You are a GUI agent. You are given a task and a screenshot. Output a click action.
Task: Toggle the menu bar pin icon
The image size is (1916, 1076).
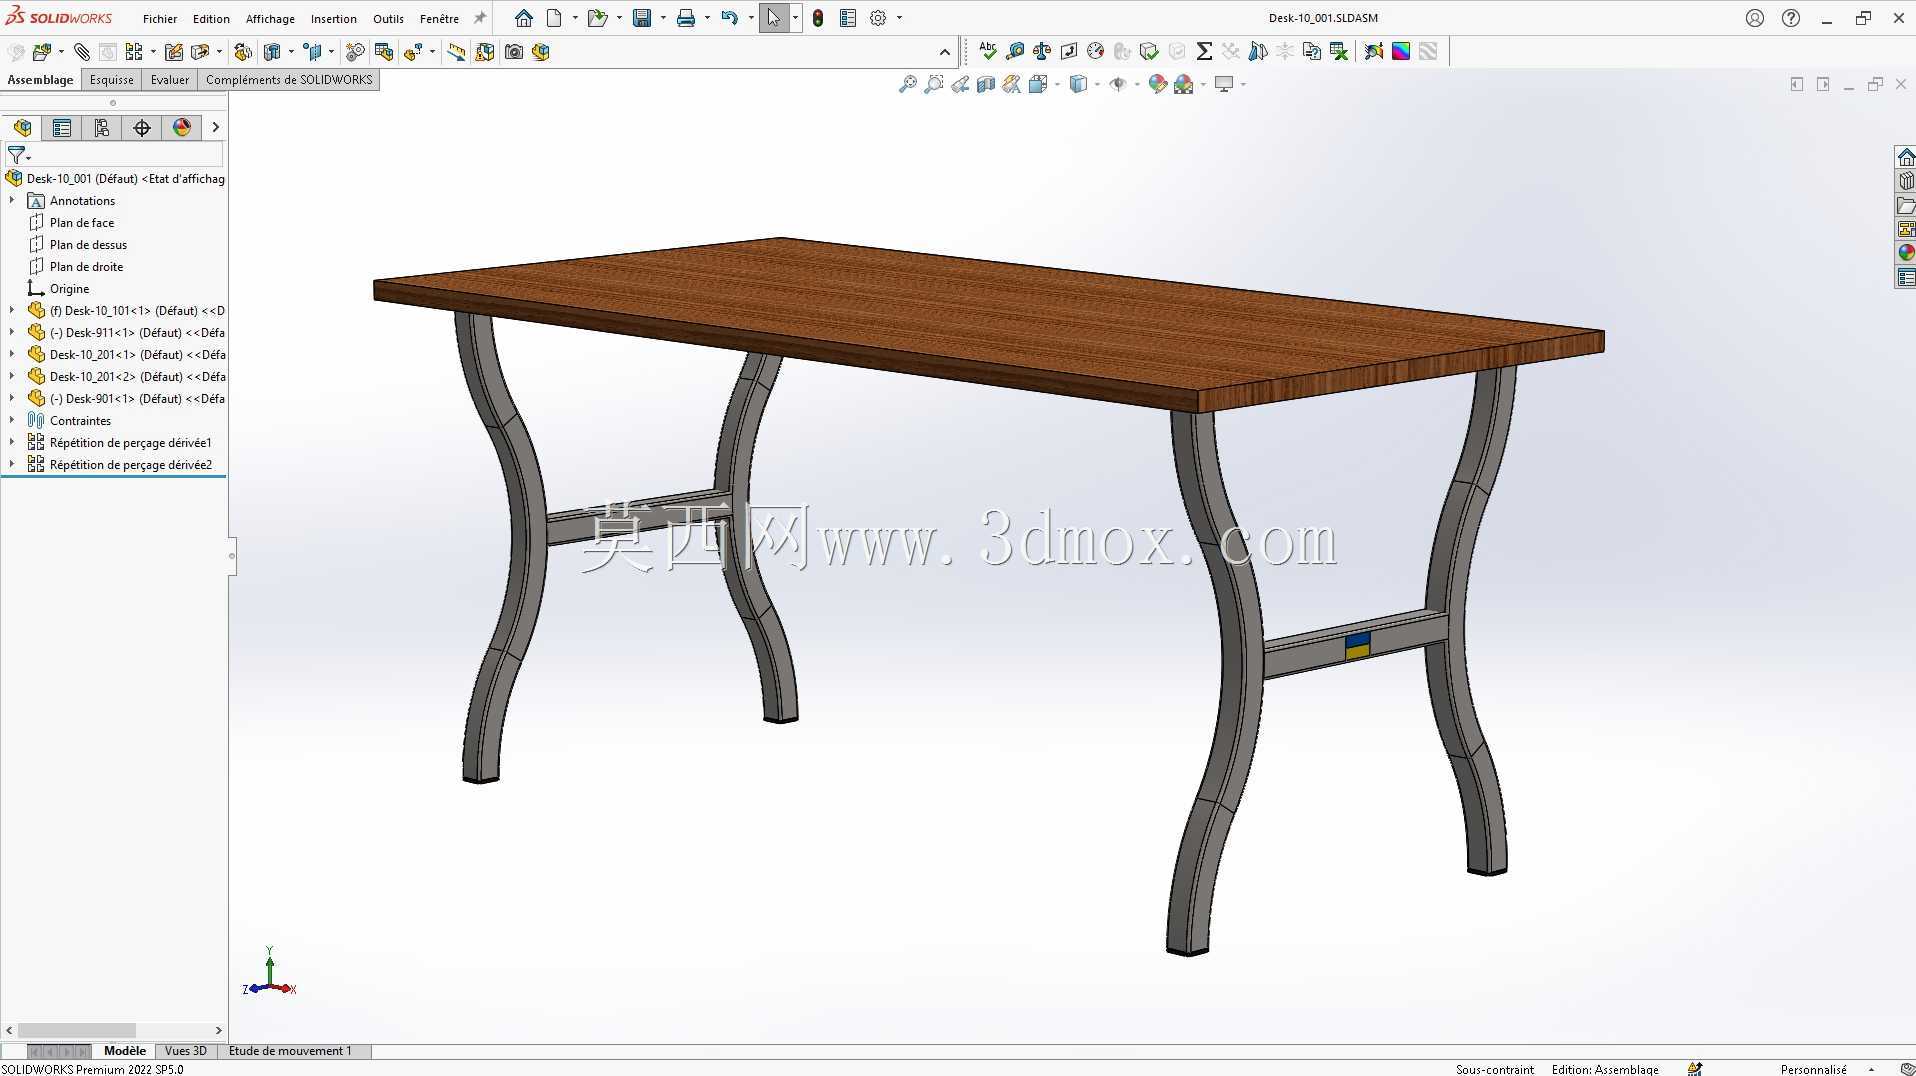pos(480,18)
